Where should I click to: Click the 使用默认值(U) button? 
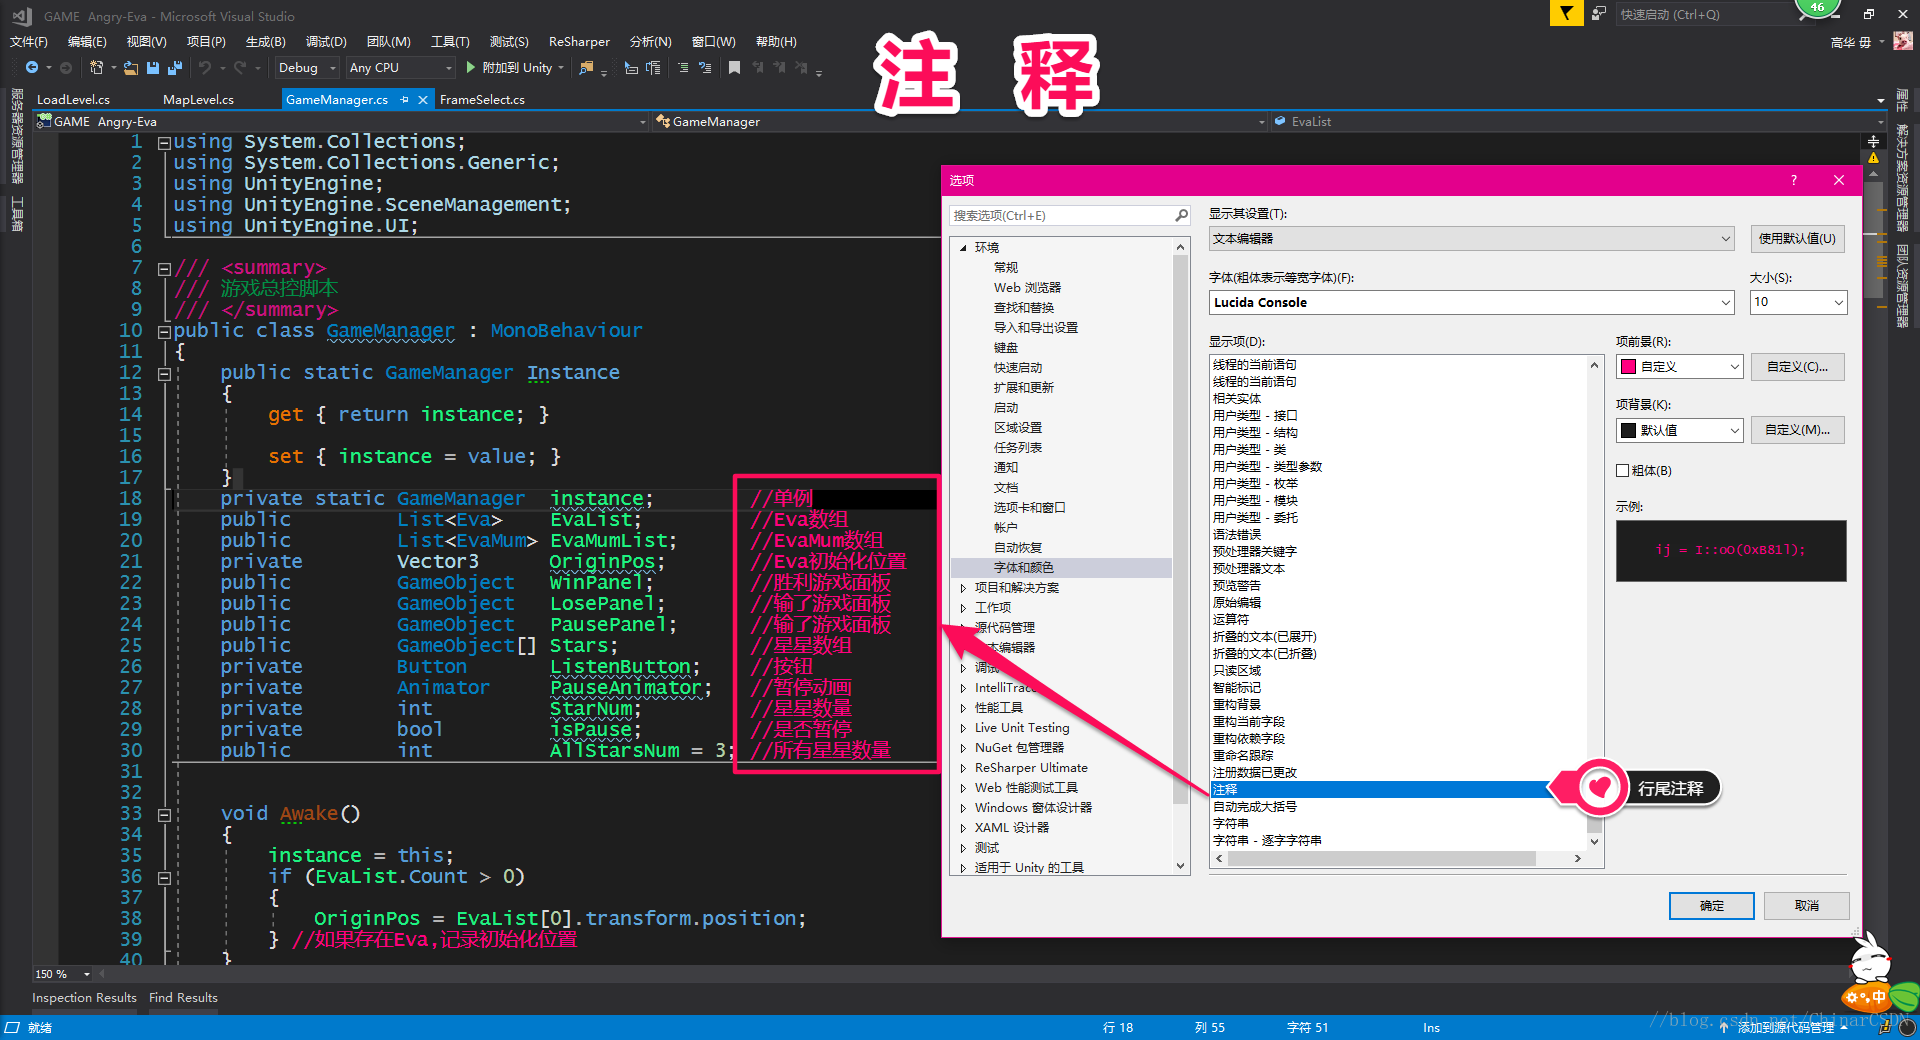coord(1798,238)
